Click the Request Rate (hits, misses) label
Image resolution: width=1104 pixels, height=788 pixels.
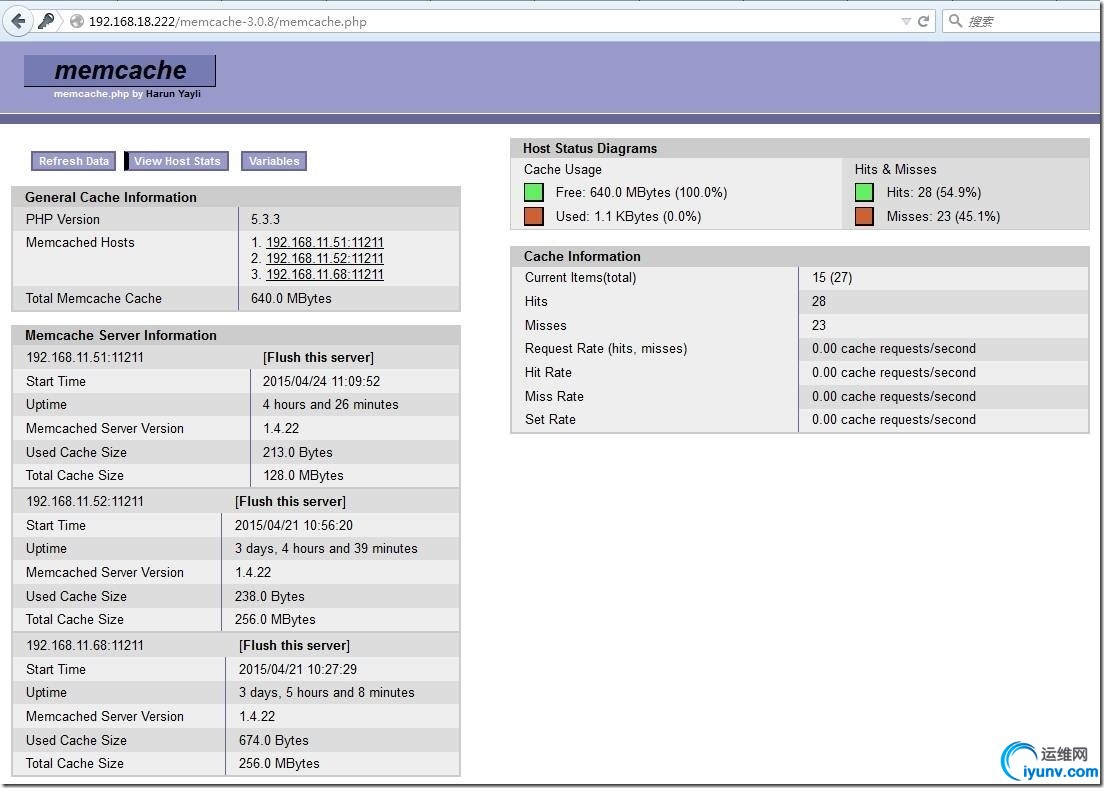pyautogui.click(x=606, y=349)
